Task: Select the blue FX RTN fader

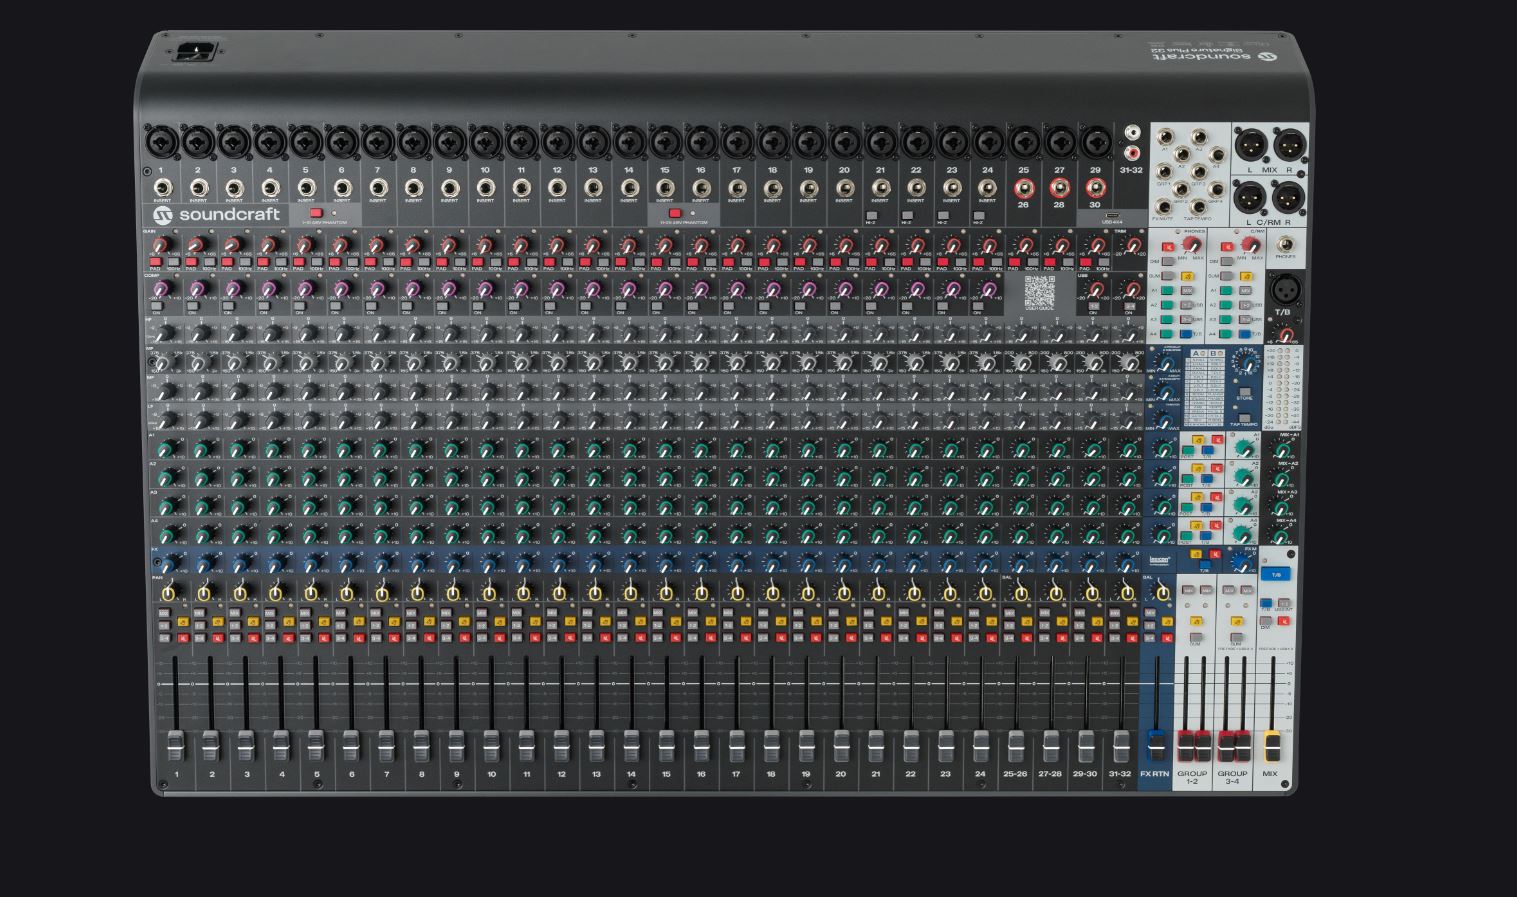Action: coord(1157,745)
